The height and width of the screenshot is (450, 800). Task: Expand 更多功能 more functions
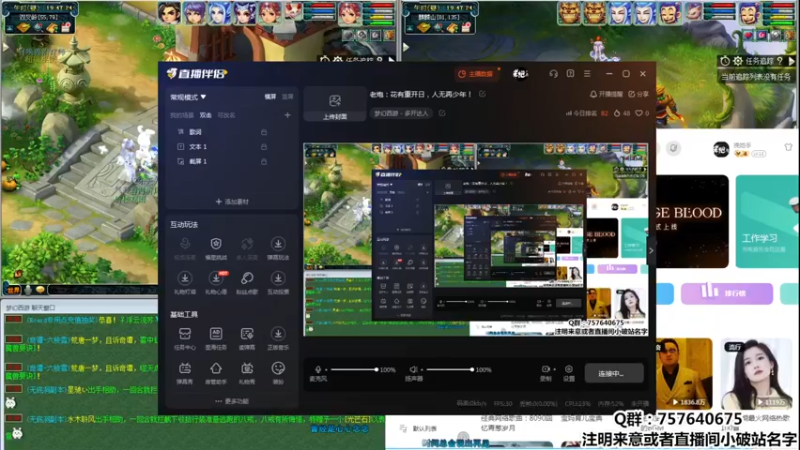(232, 402)
